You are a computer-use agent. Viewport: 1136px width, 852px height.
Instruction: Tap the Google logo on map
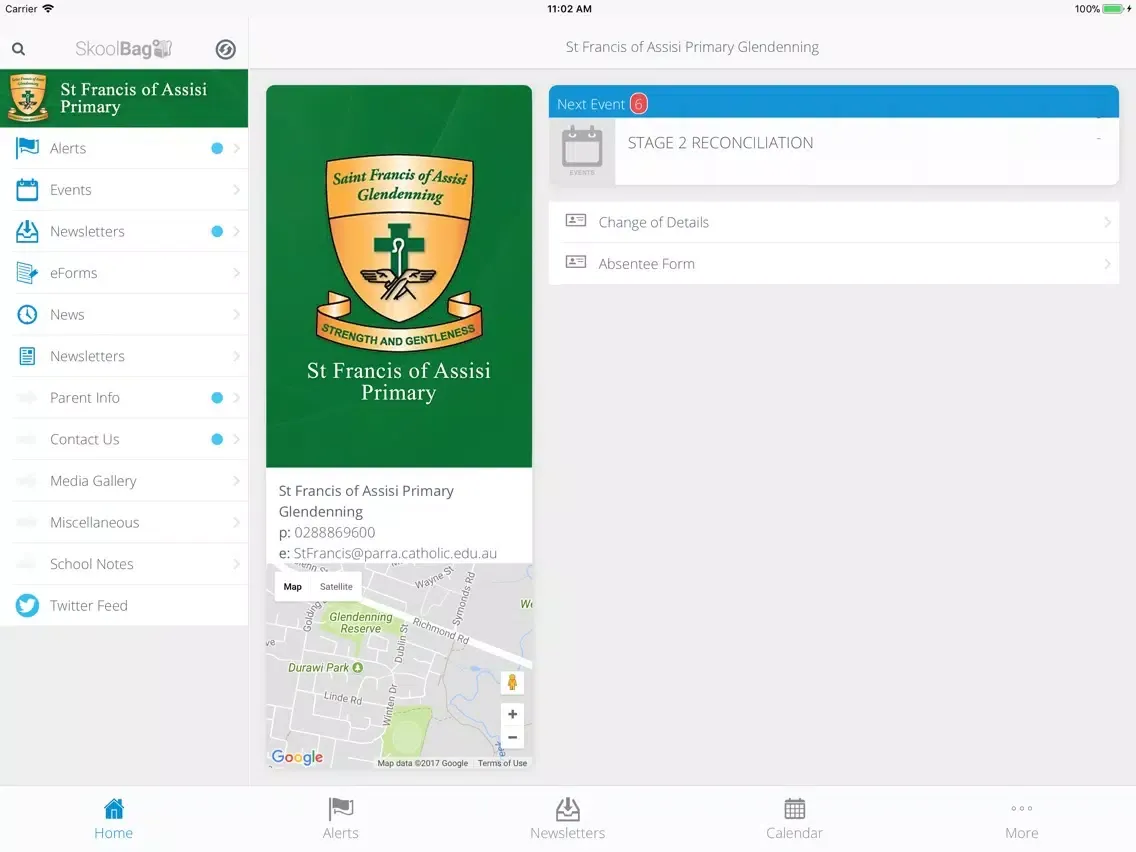[x=297, y=757]
